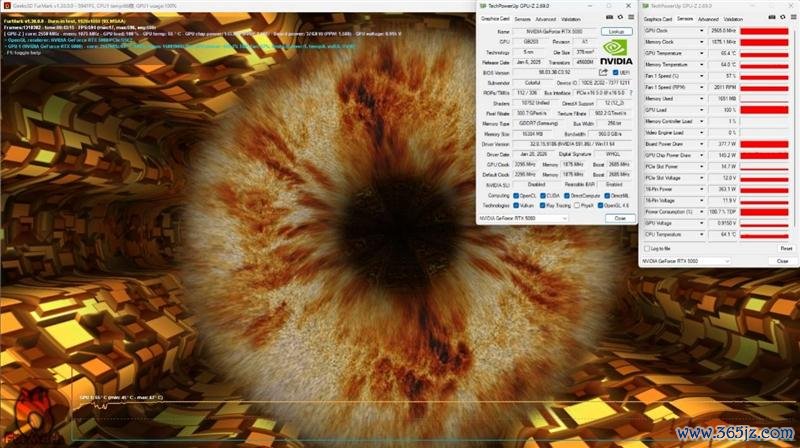
Task: Click the Lookup button
Action: [616, 32]
